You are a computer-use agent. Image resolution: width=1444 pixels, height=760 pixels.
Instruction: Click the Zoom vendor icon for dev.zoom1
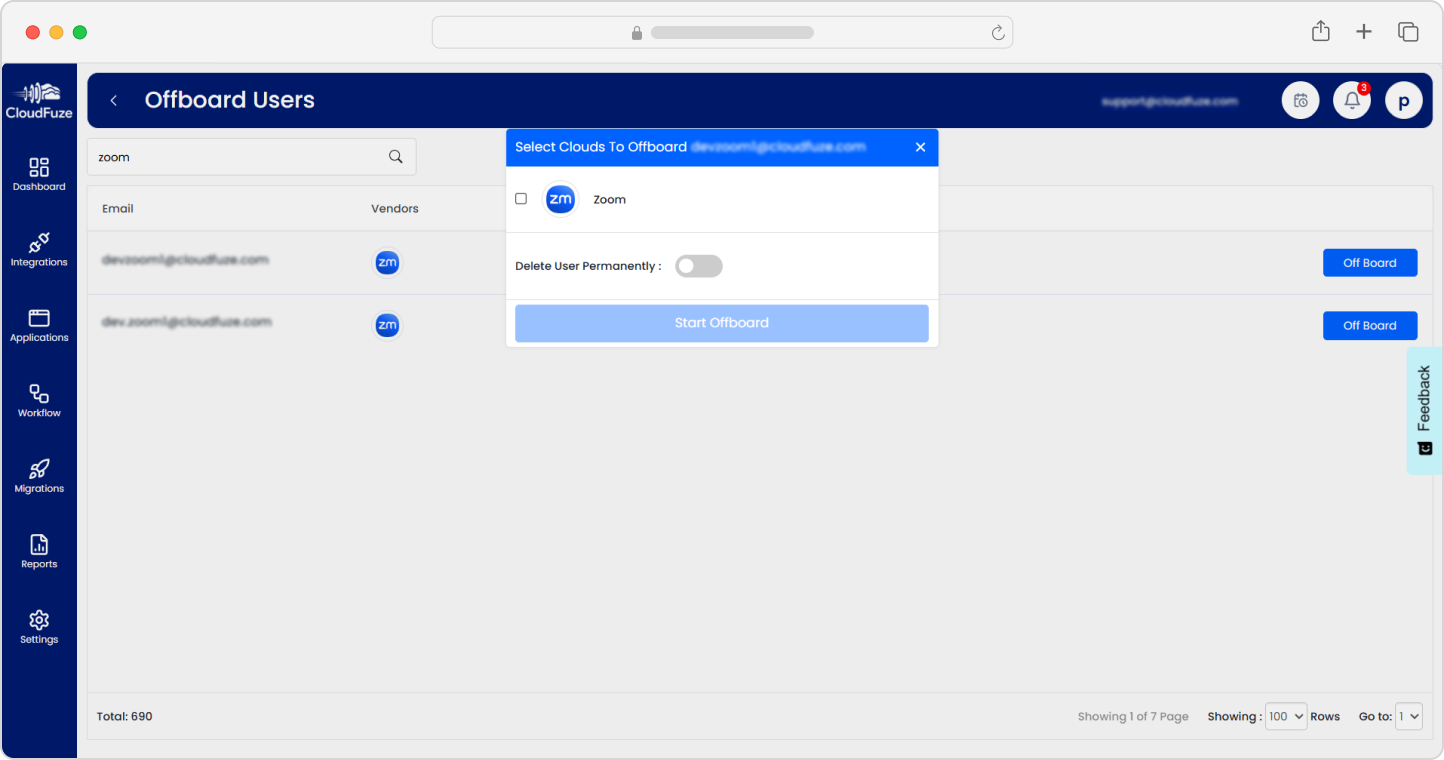click(x=387, y=325)
